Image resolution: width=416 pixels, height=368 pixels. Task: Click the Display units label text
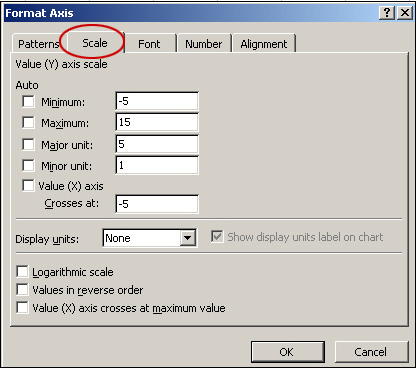pyautogui.click(x=47, y=239)
